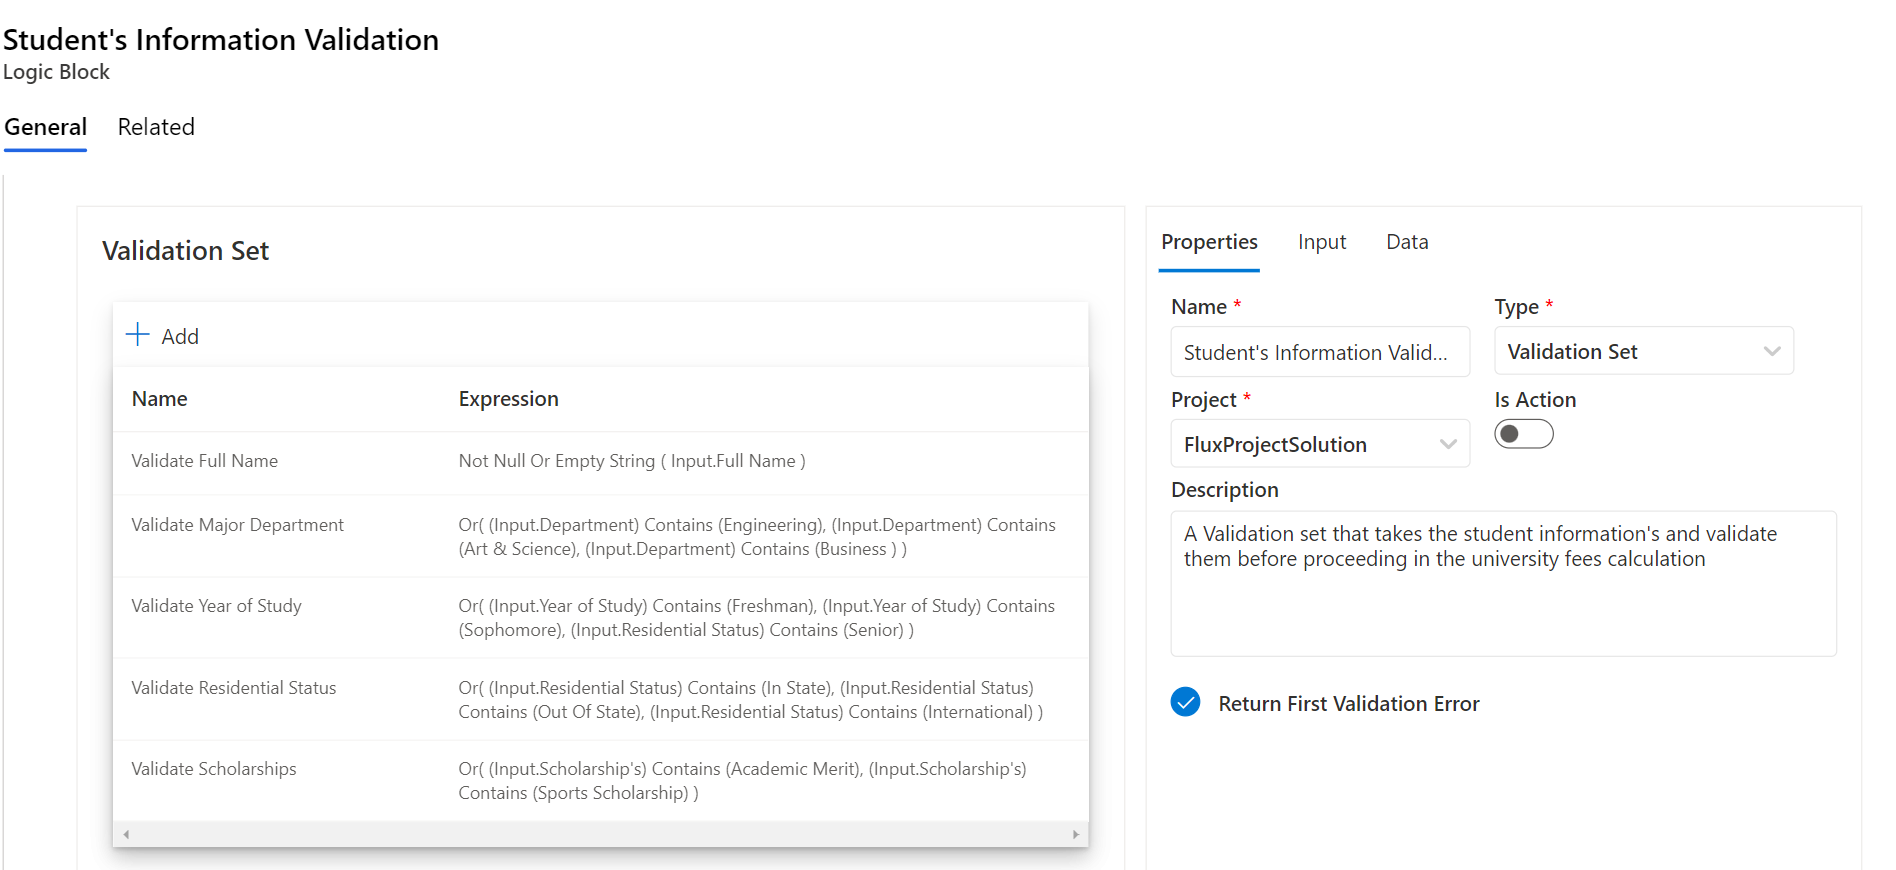Select the Validate Residential Status row
Screen dimensions: 1896x870
600,699
